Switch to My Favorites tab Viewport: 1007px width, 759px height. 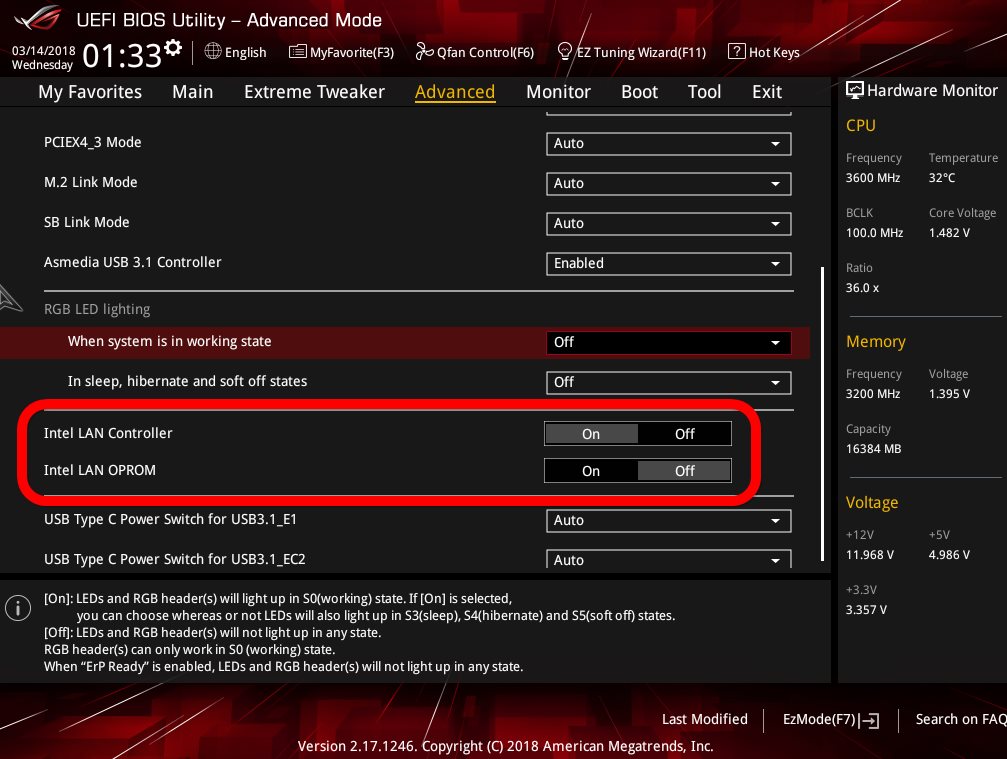pyautogui.click(x=90, y=92)
